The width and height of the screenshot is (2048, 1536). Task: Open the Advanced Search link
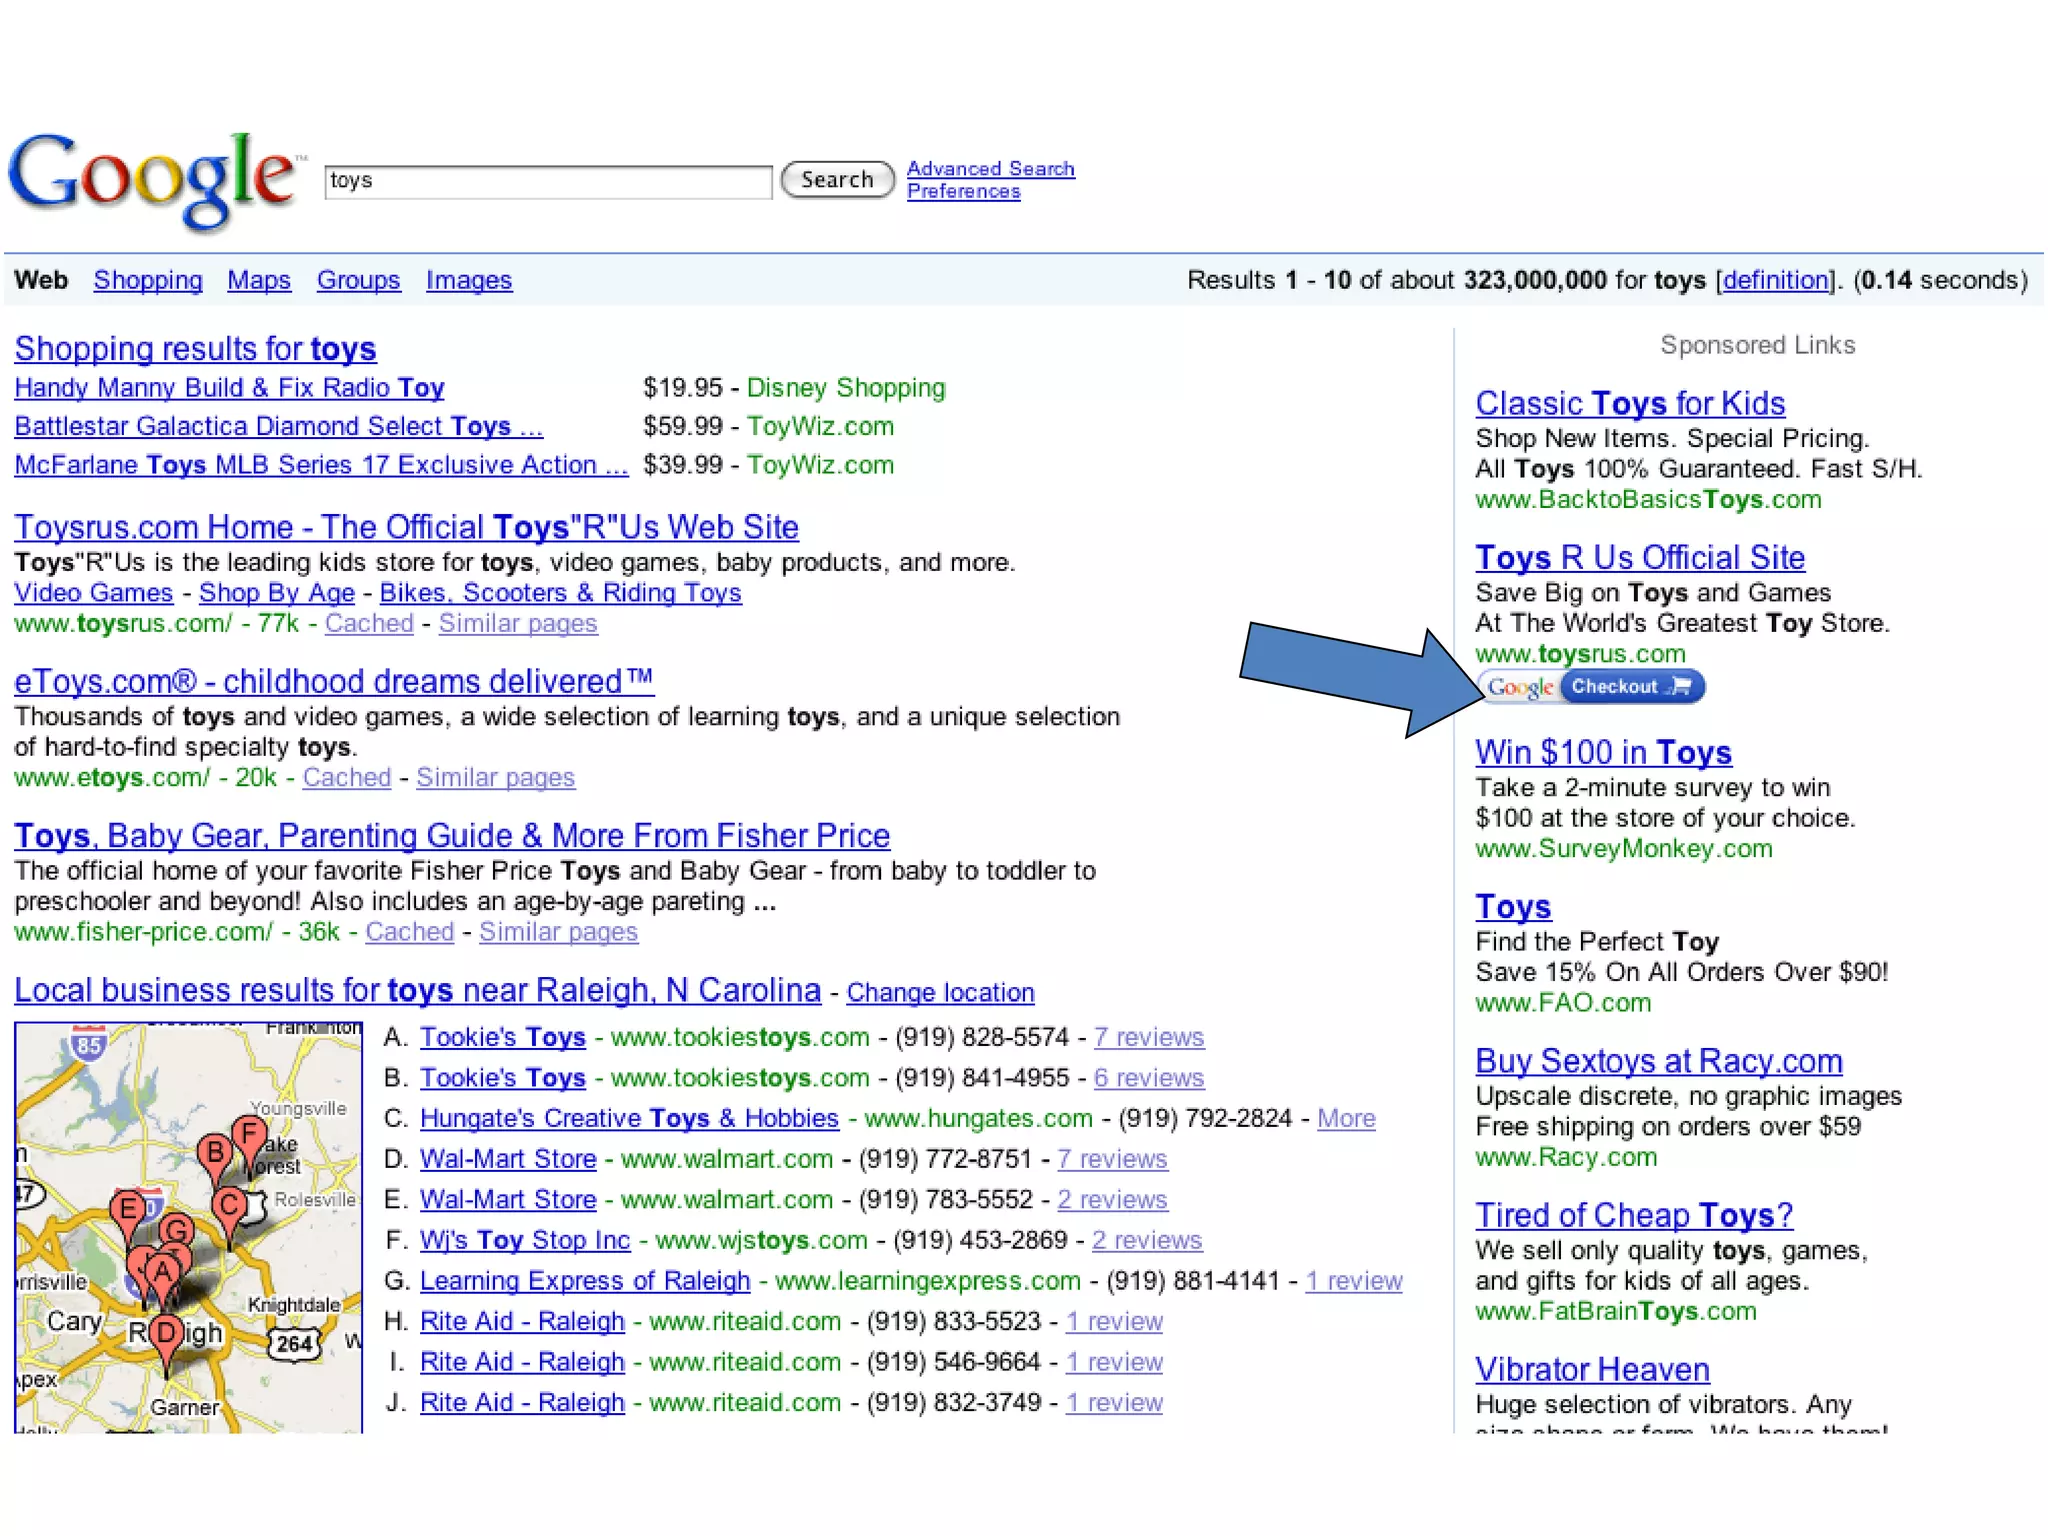(x=990, y=169)
